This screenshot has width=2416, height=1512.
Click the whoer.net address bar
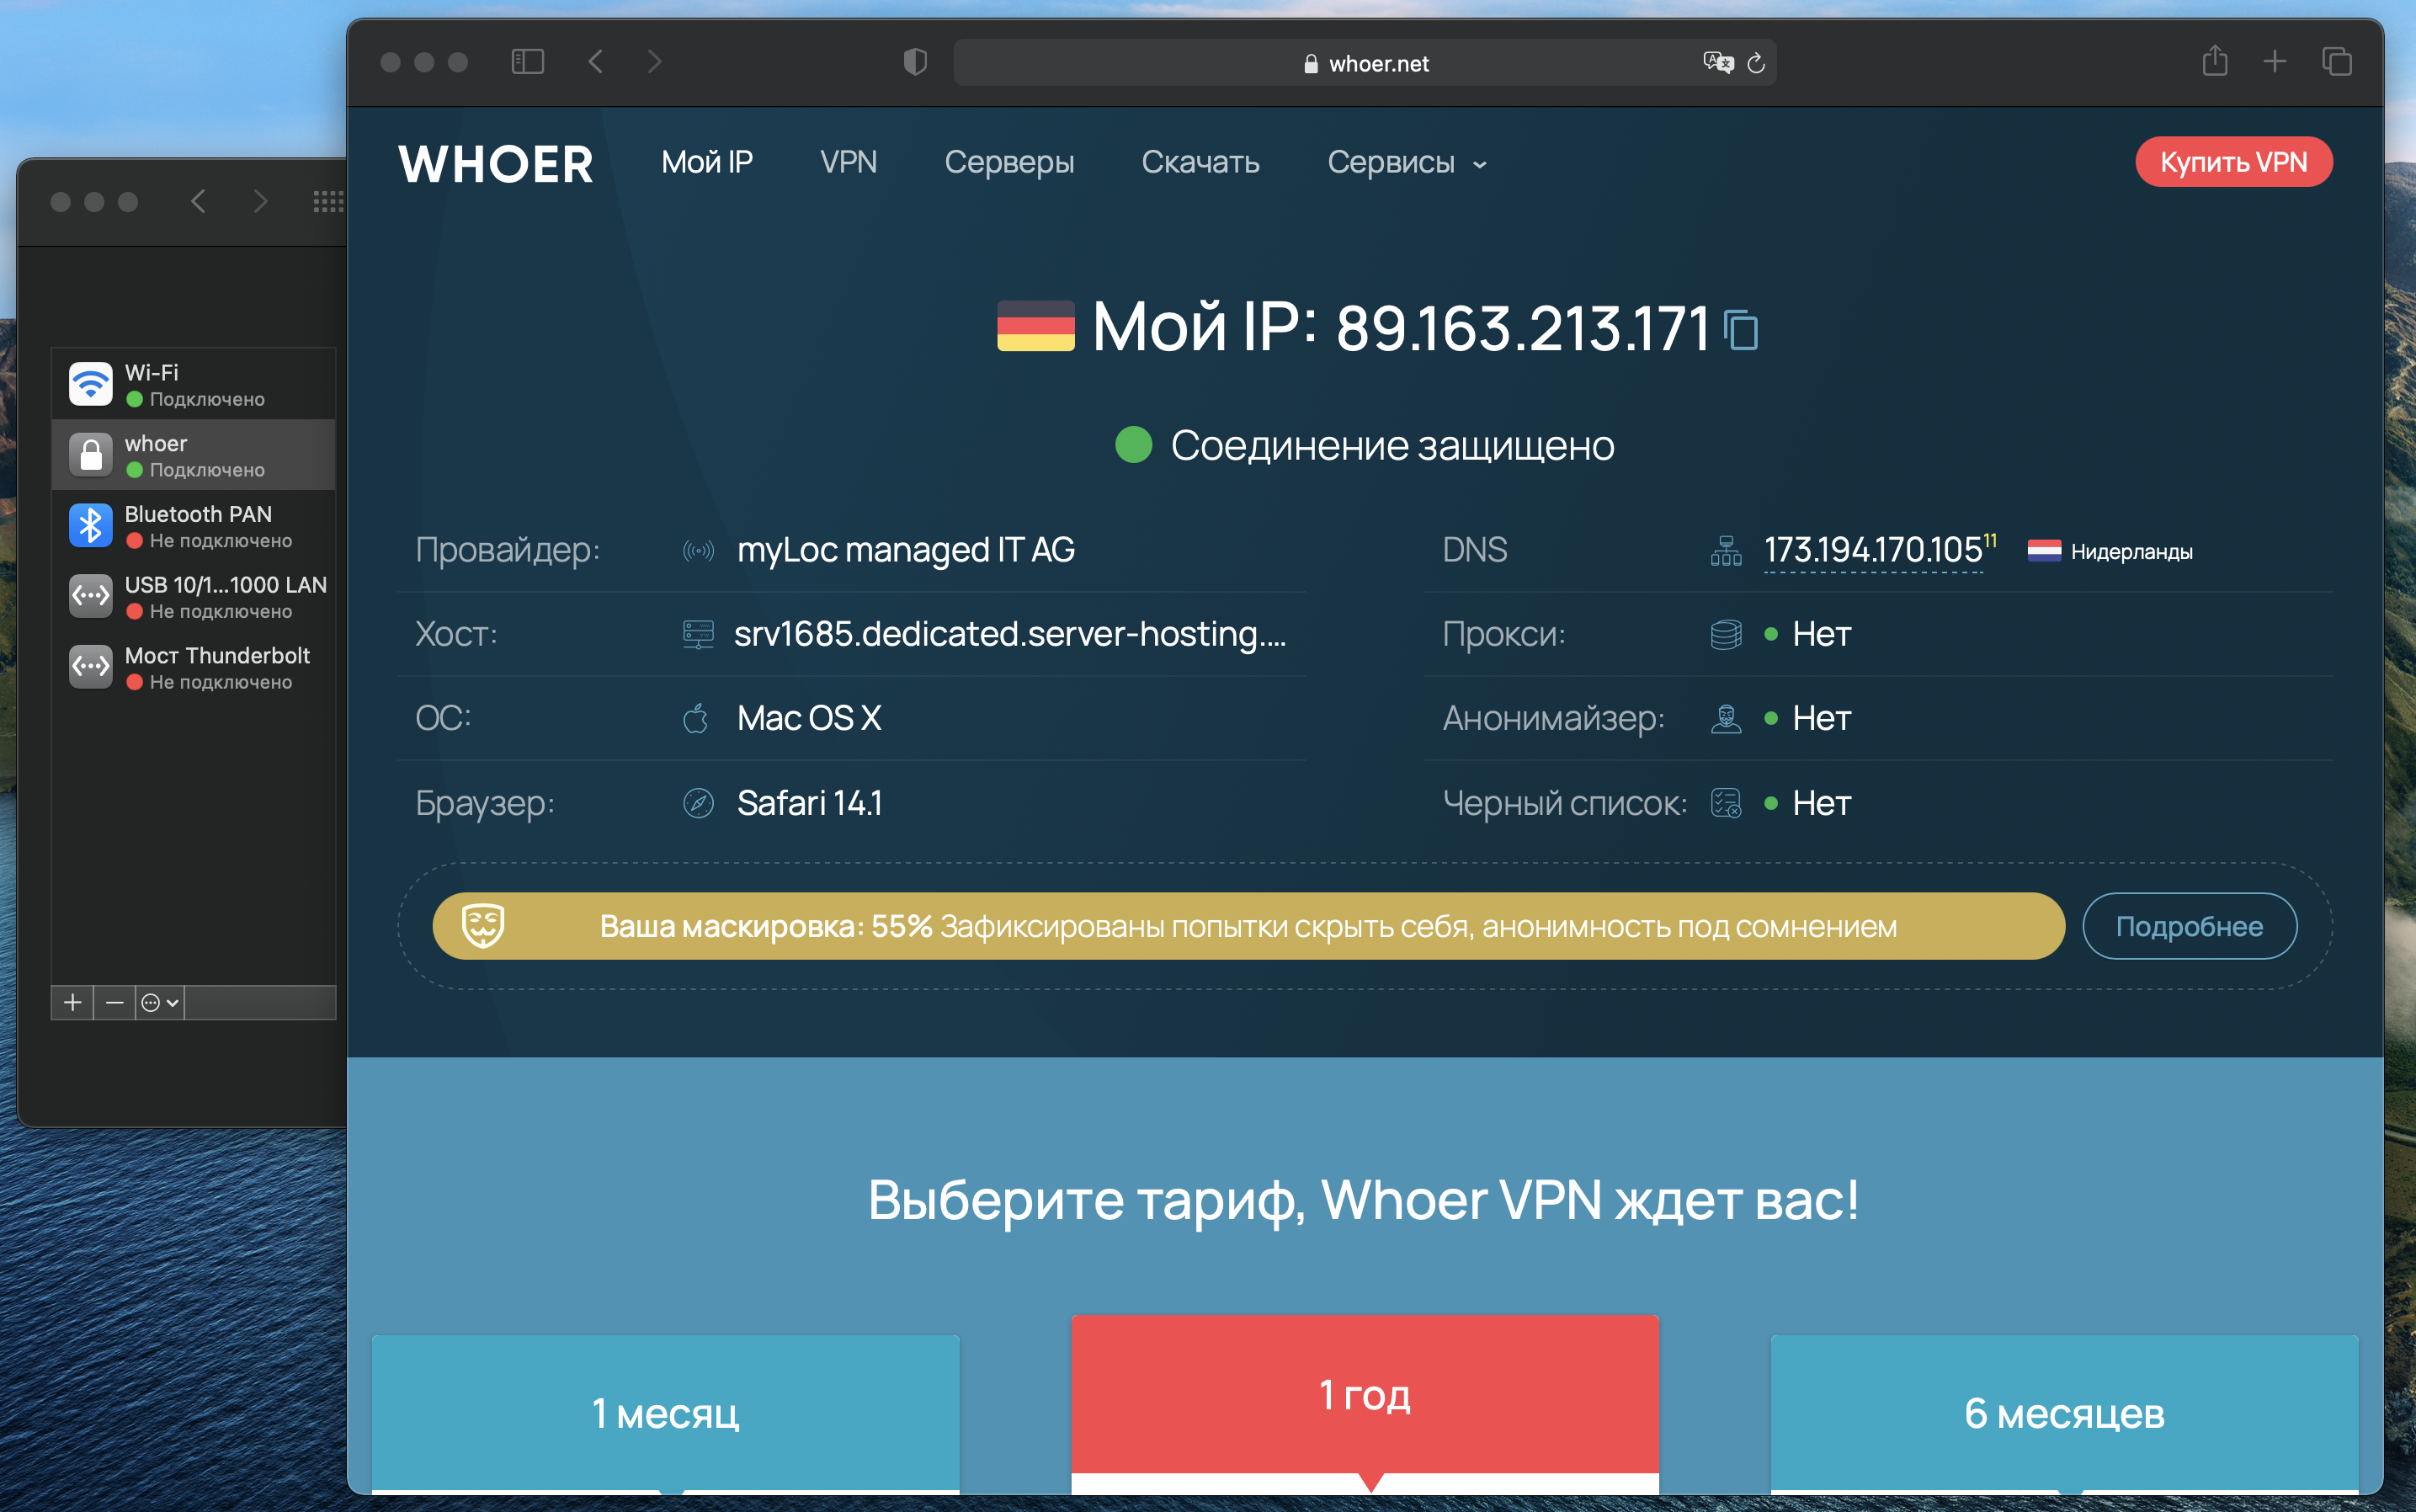[x=1365, y=63]
